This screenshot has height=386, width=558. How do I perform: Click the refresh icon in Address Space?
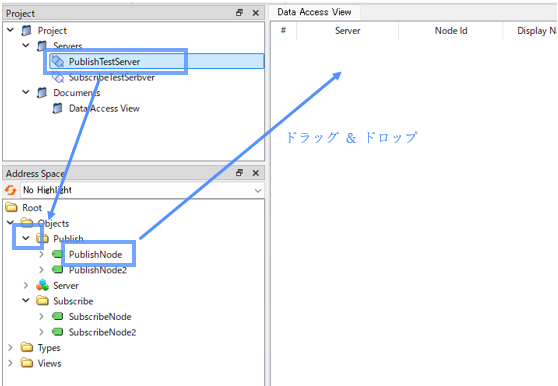pos(10,190)
